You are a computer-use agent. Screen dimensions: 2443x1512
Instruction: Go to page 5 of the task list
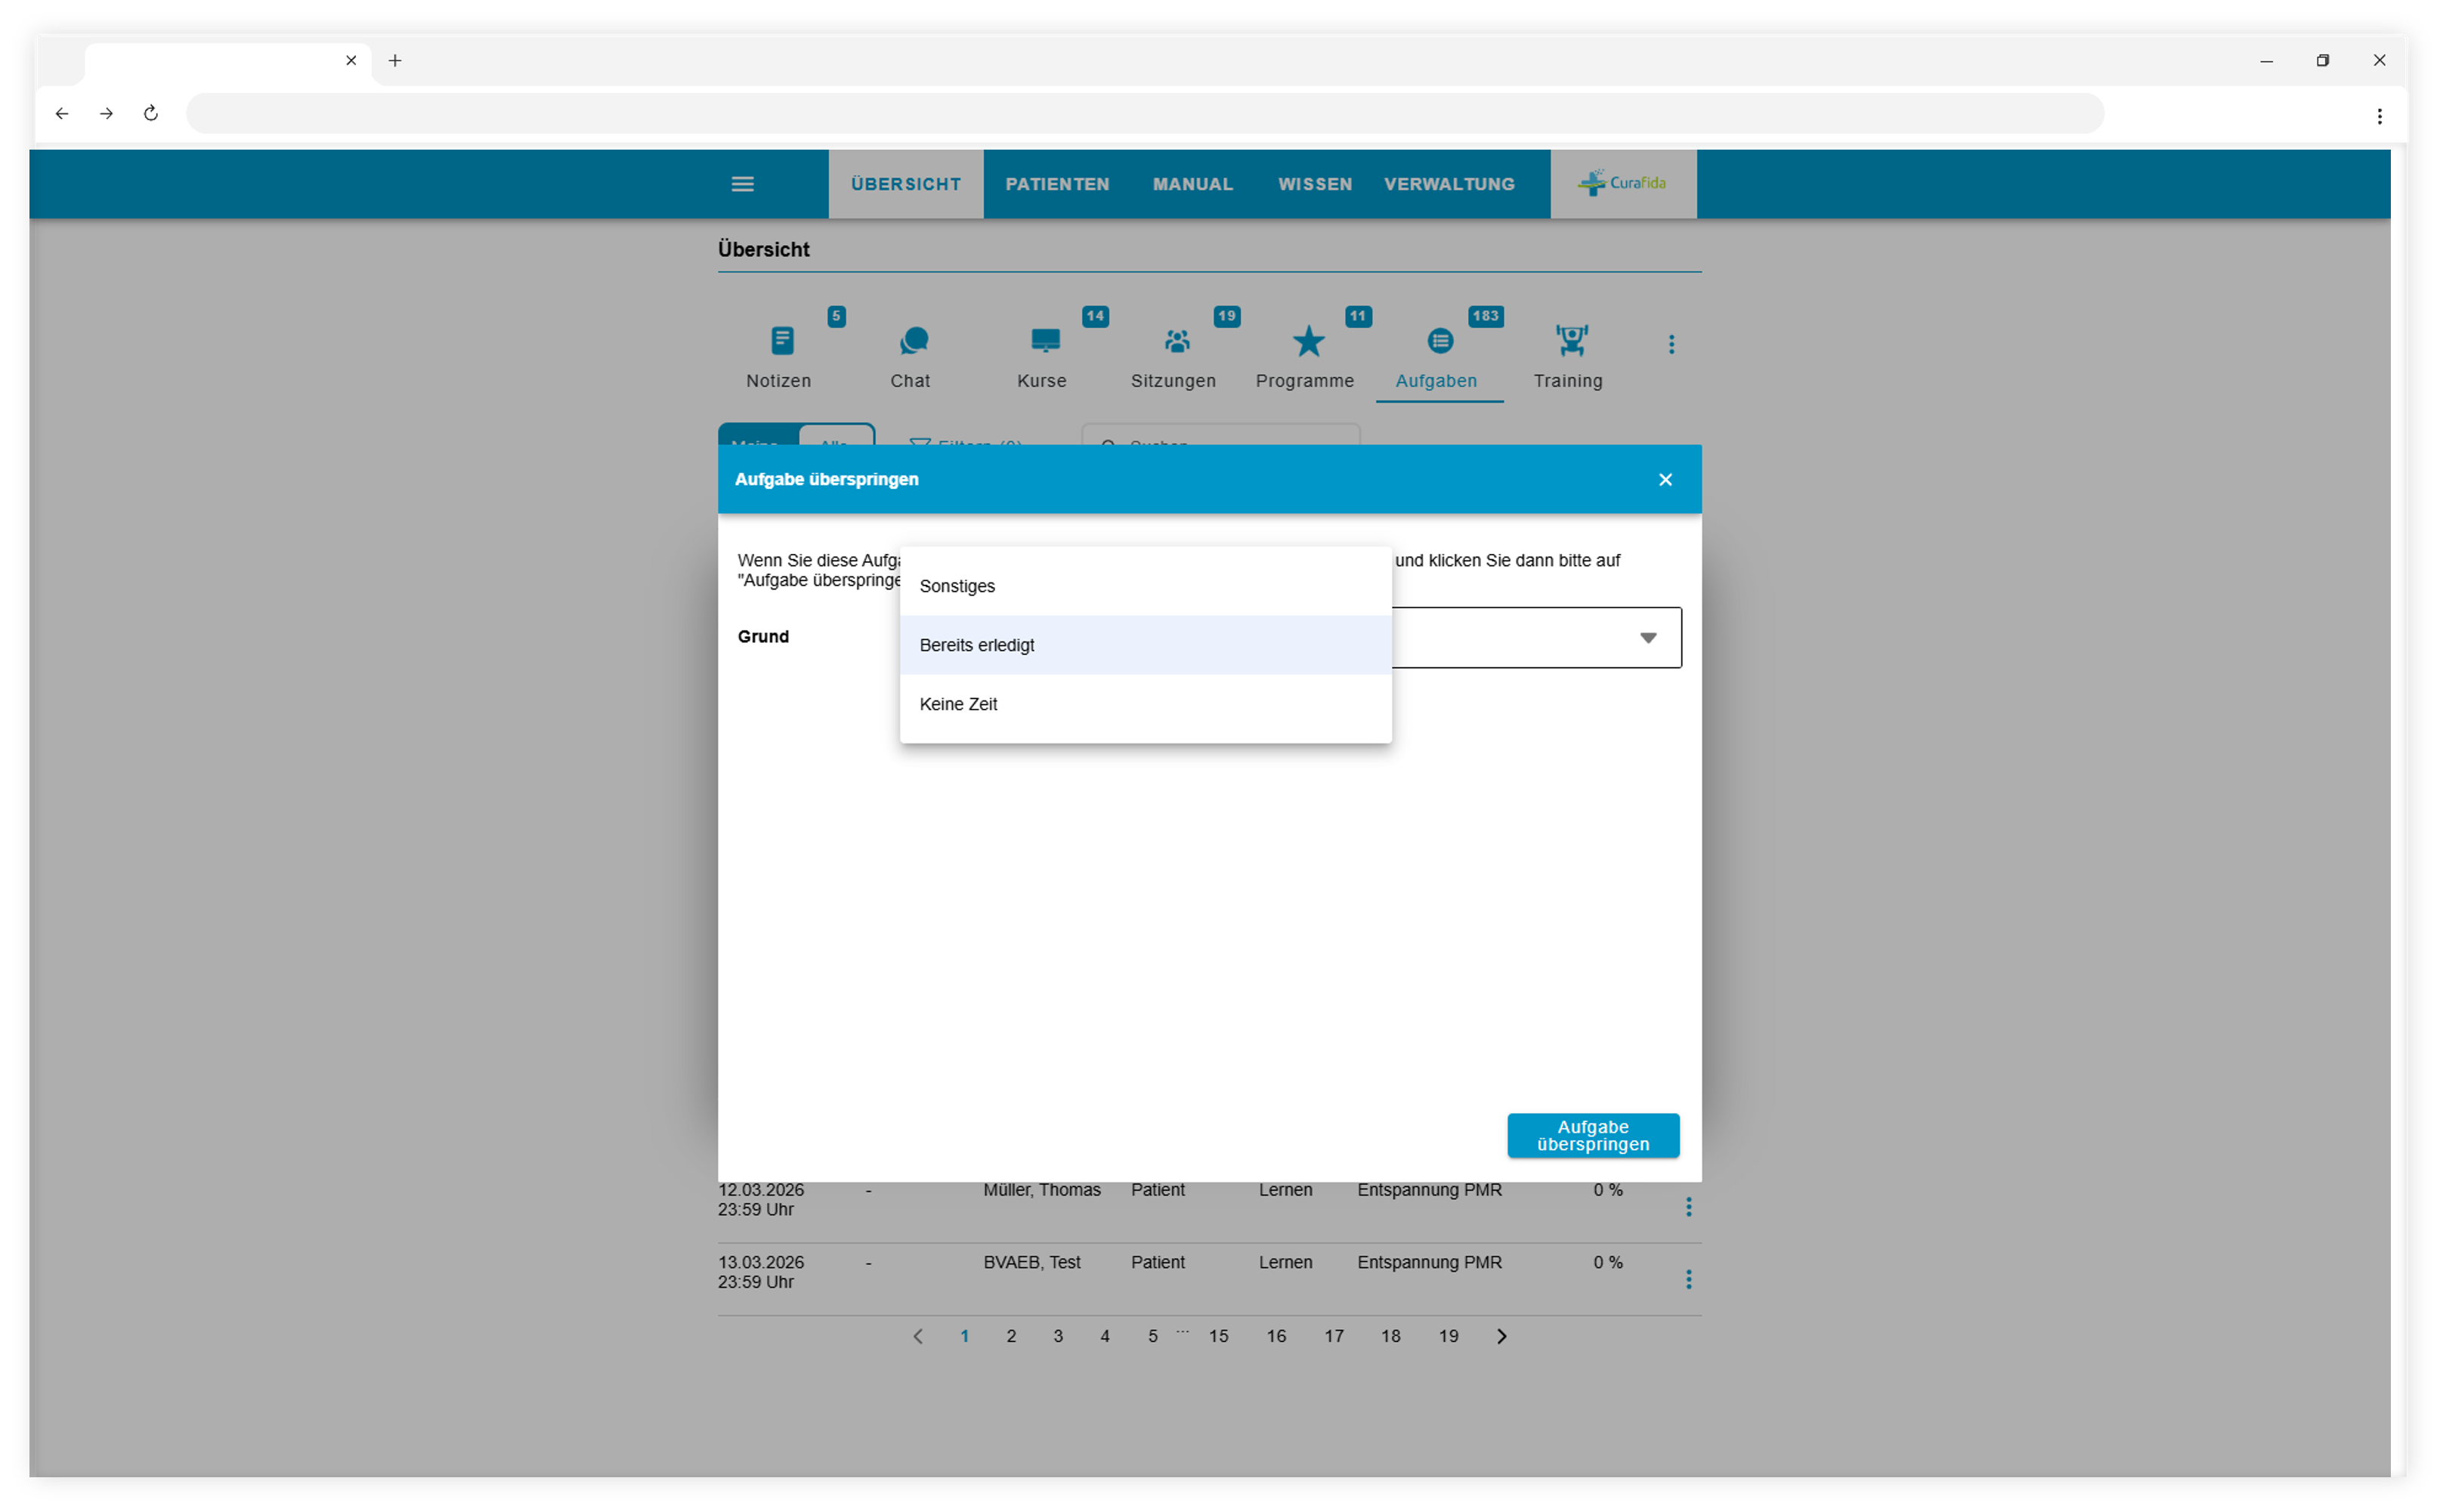pos(1153,1336)
